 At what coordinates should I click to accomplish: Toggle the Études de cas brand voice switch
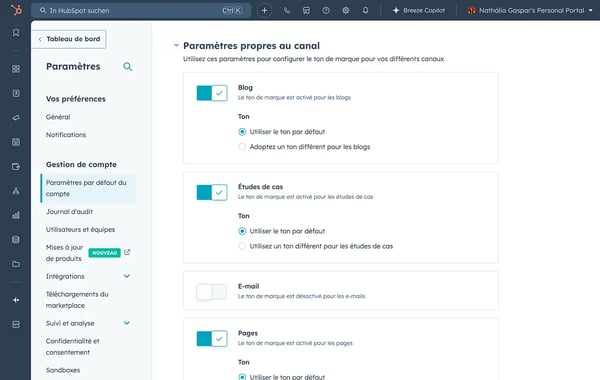[212, 192]
